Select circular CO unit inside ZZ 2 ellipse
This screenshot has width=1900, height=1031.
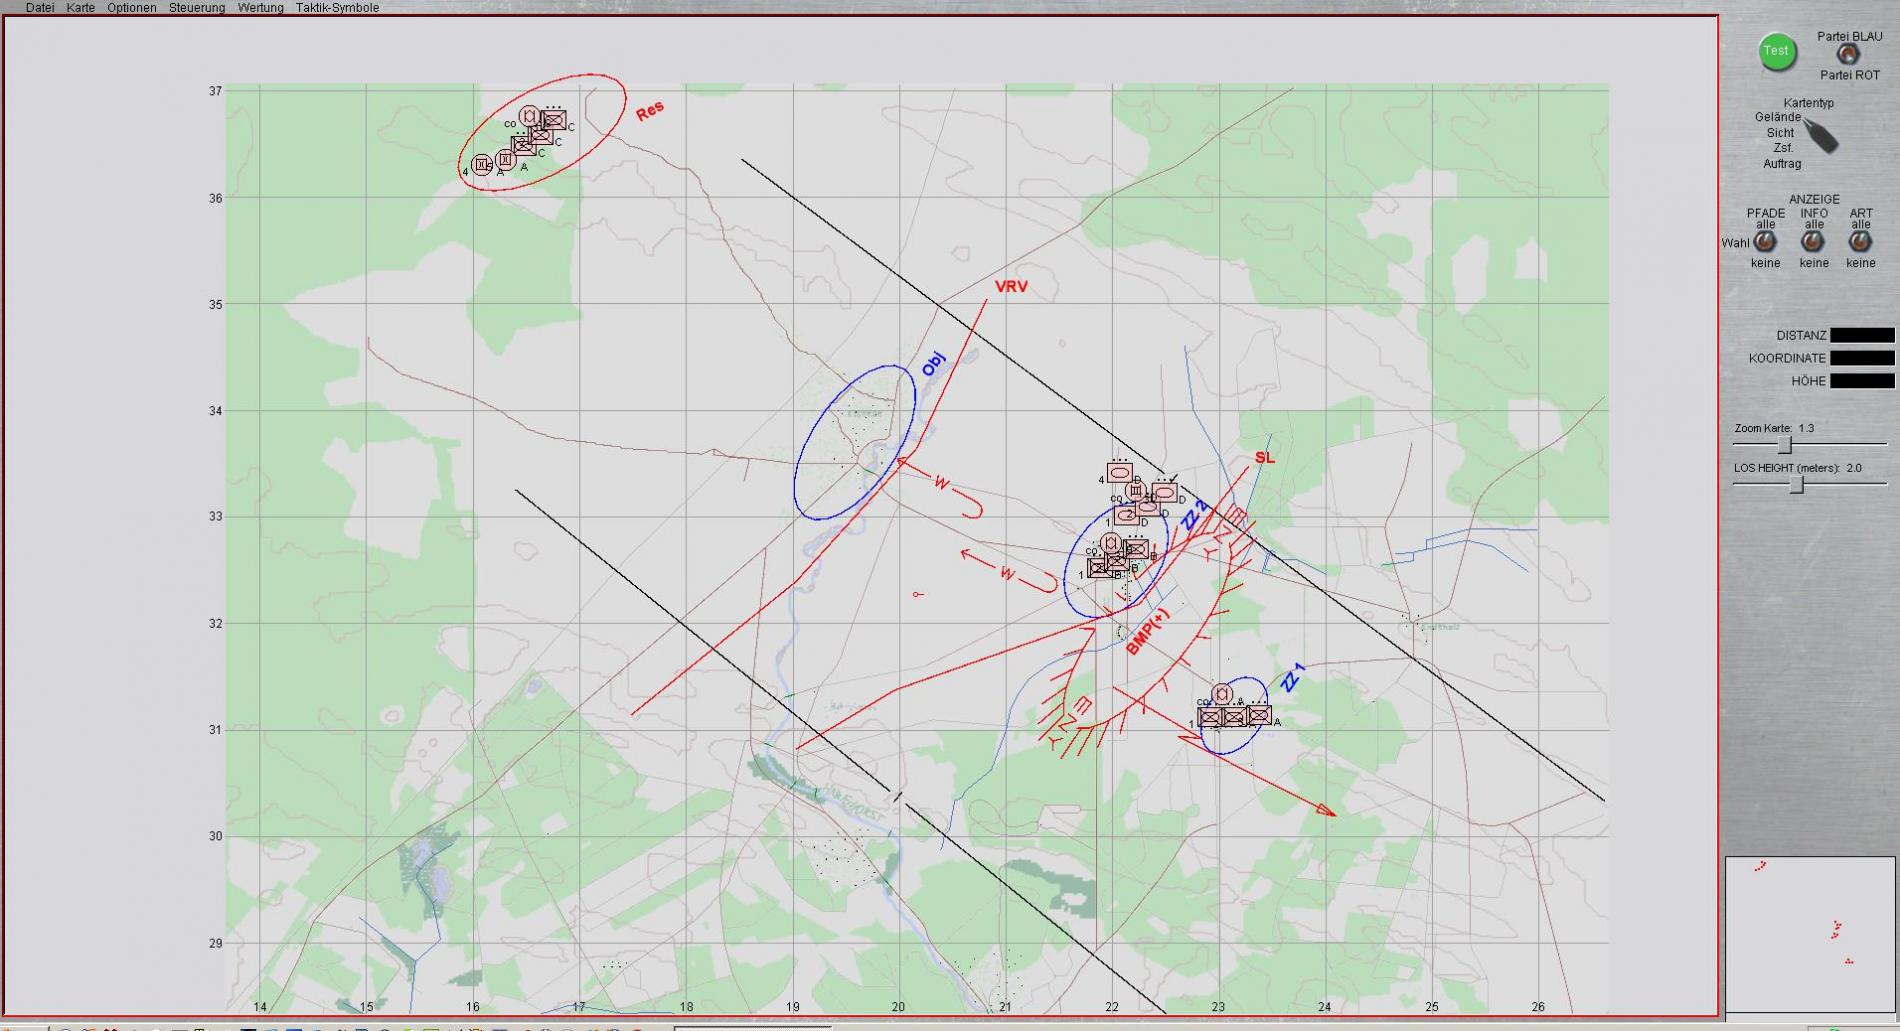pos(1110,543)
